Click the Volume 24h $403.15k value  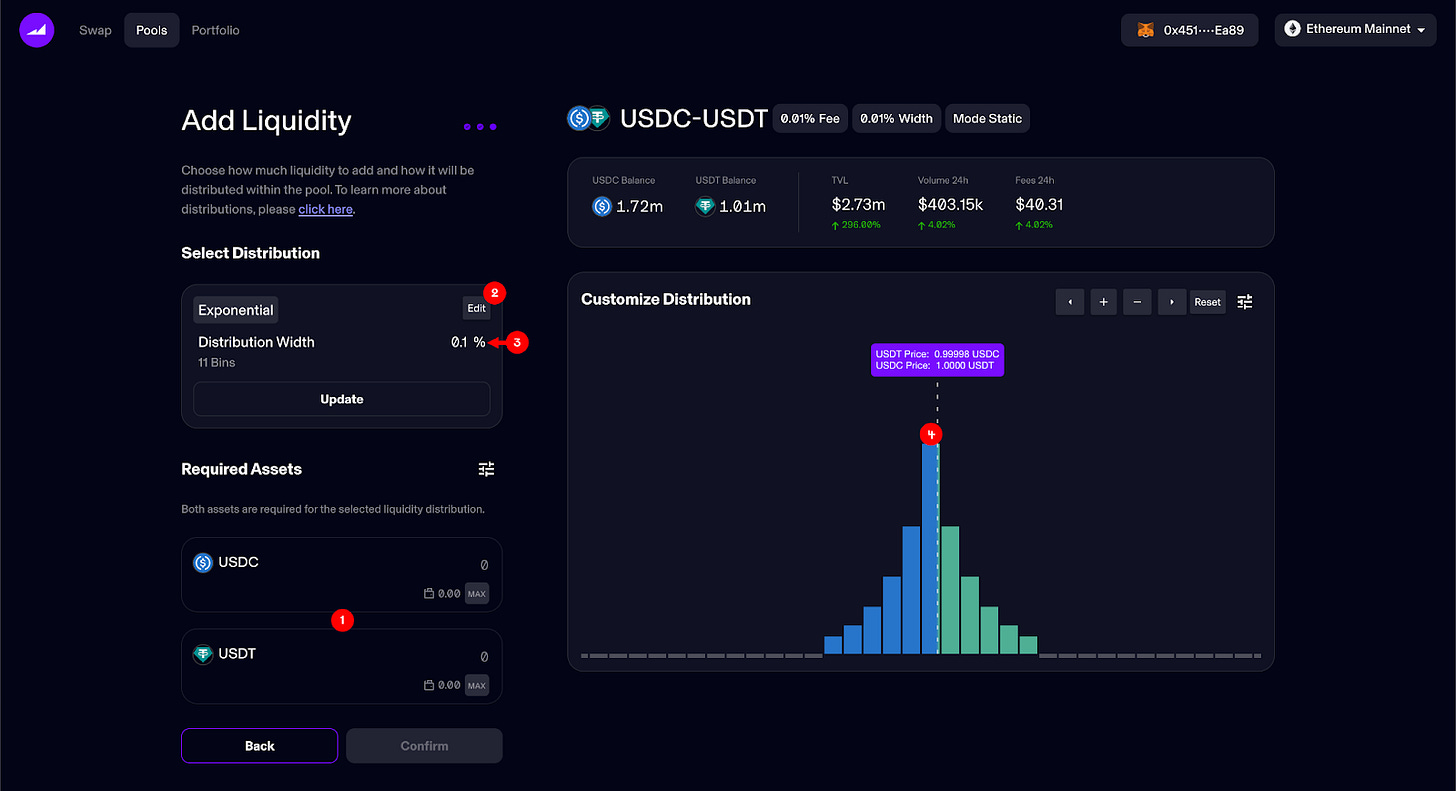(951, 204)
